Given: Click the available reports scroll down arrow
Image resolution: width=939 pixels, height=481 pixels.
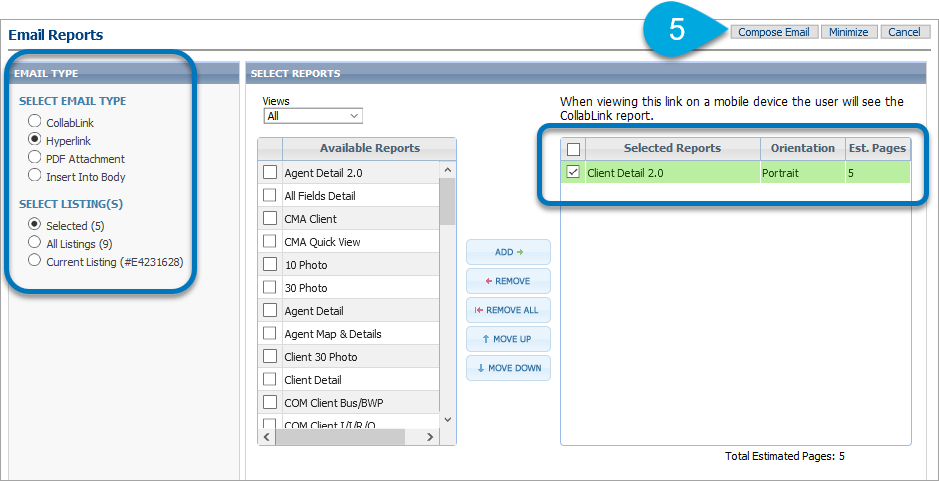Looking at the screenshot, I should pos(447,419).
